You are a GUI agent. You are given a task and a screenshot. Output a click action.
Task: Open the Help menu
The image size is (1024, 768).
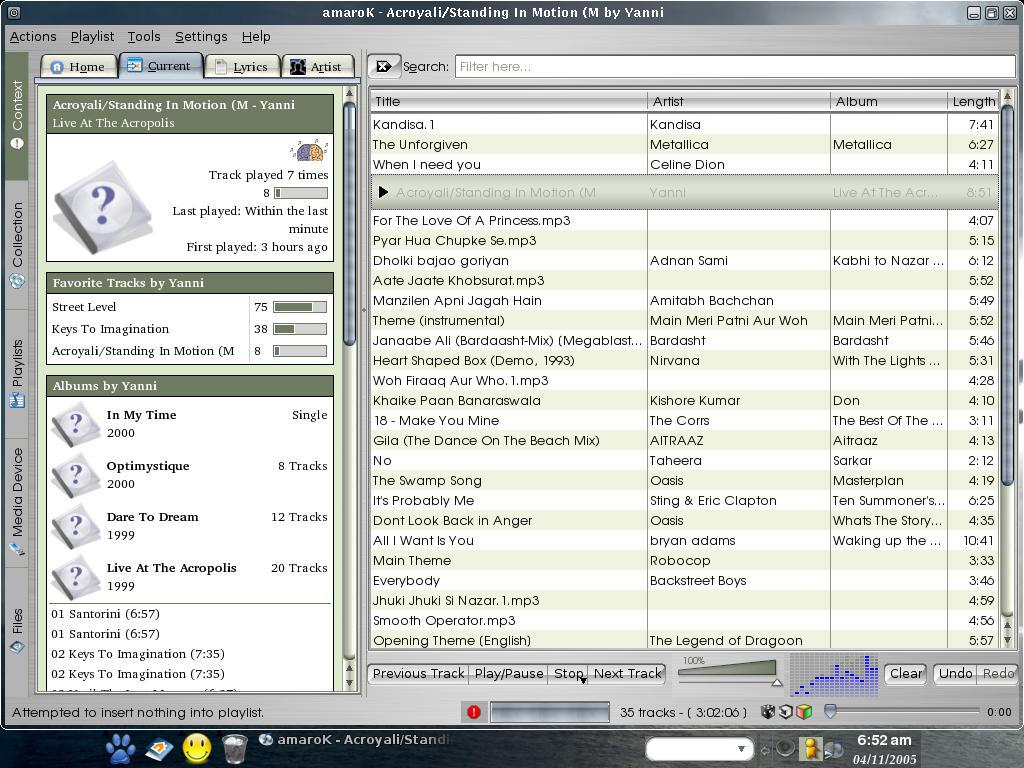(256, 37)
